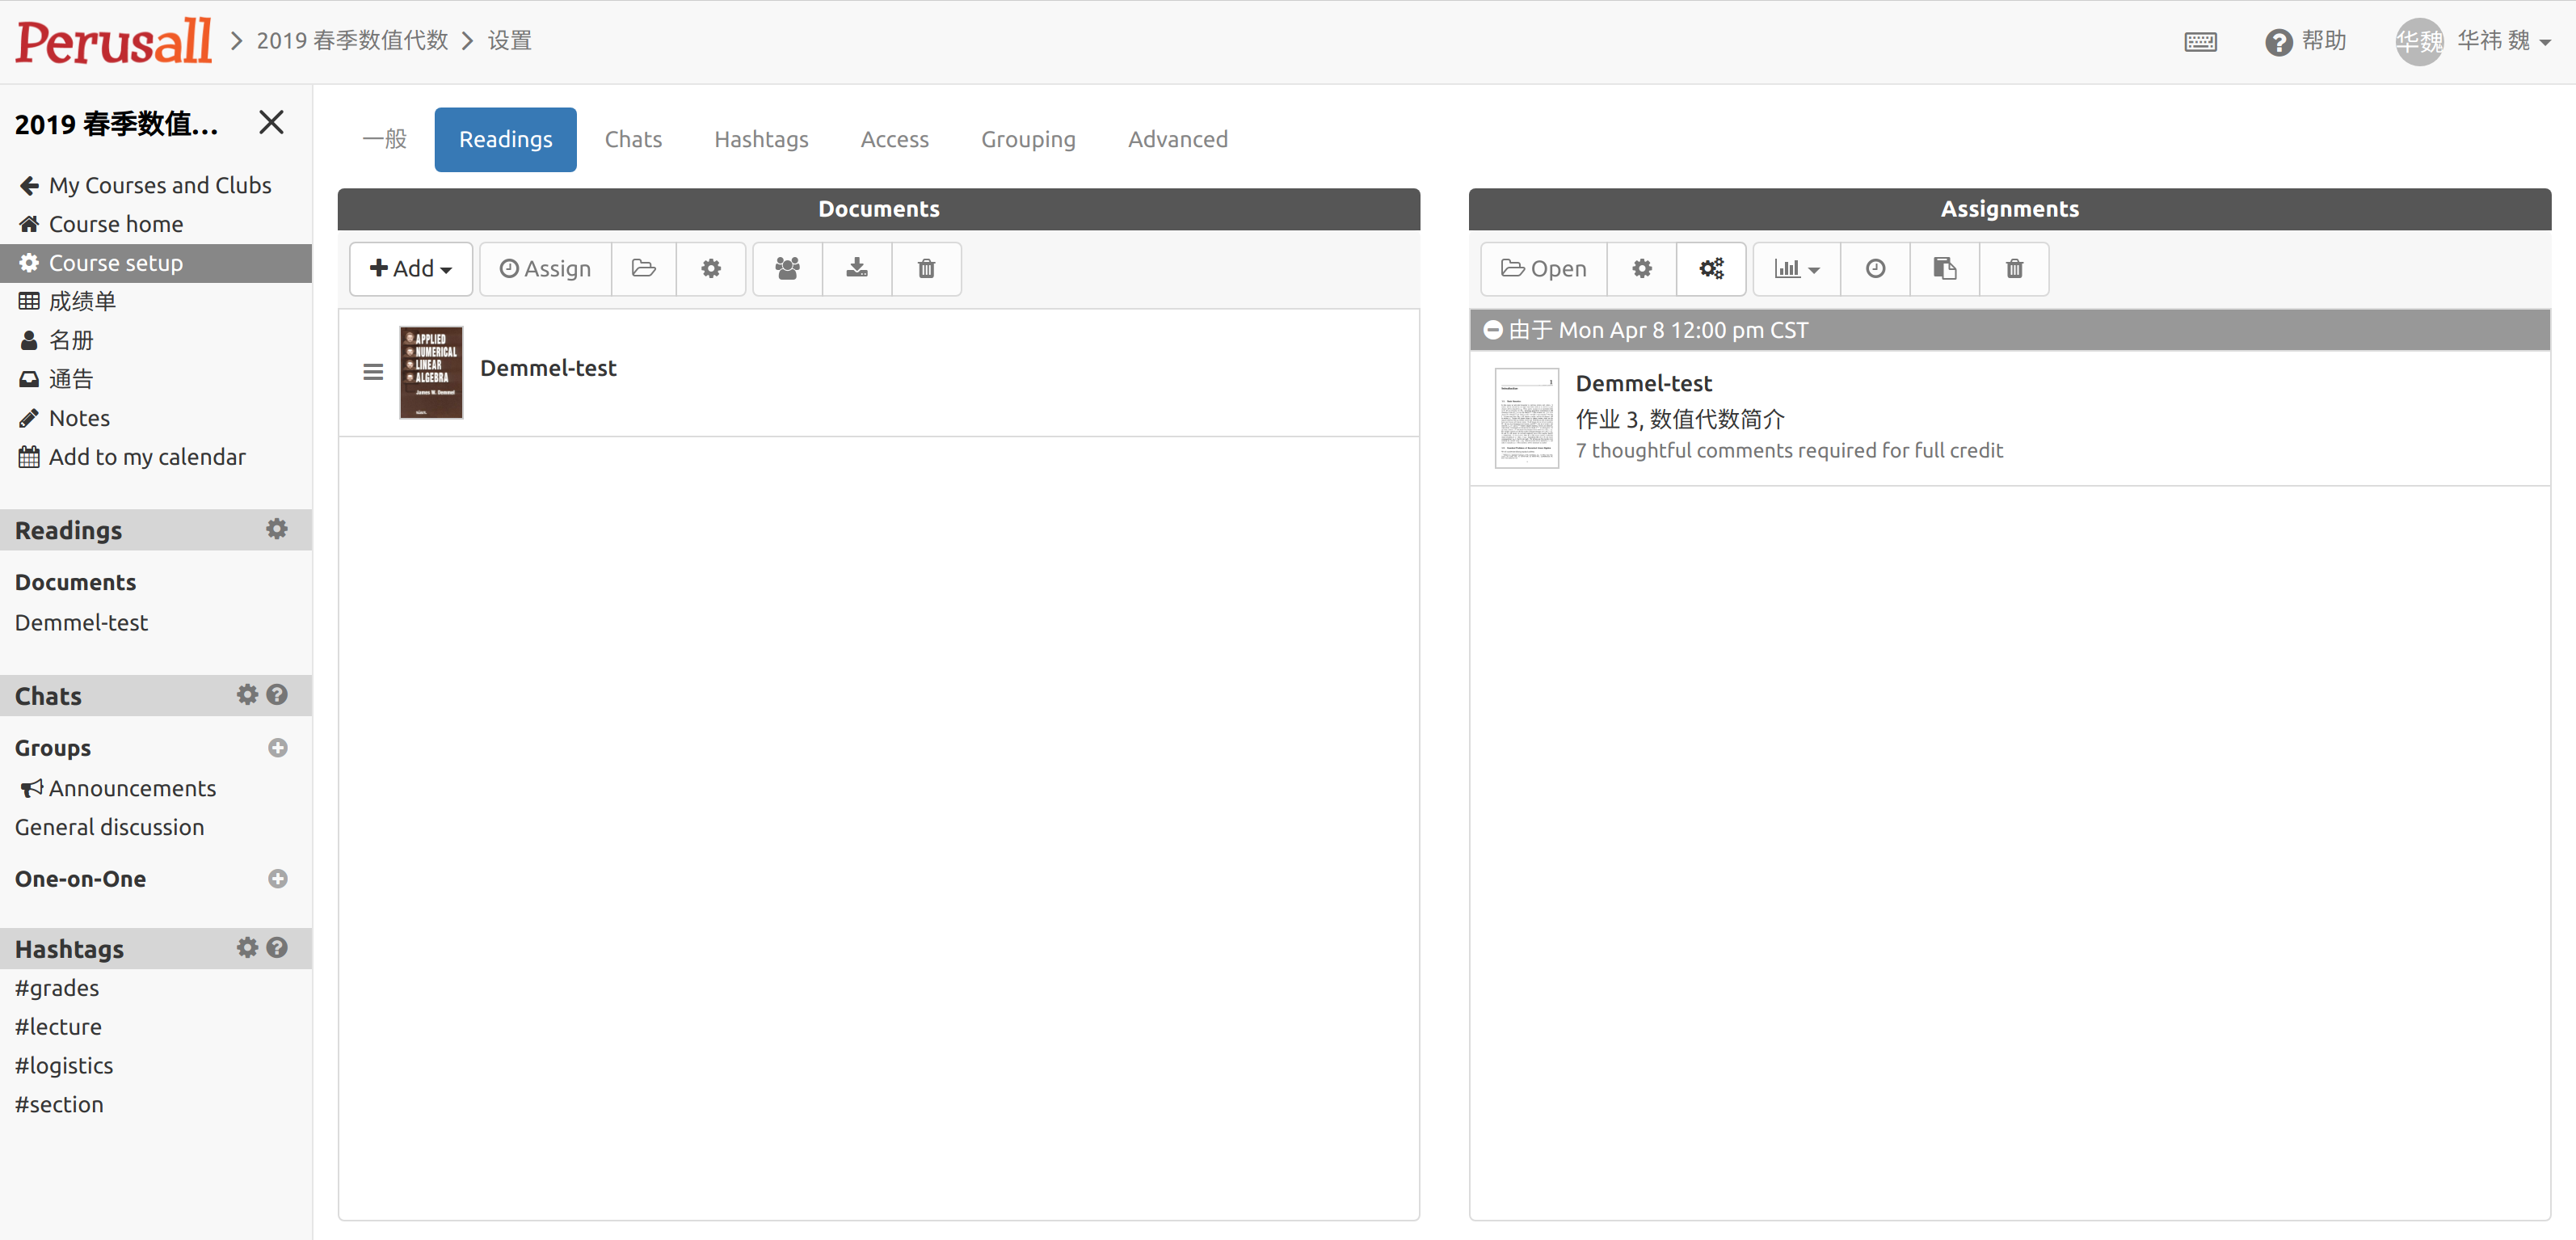Click the Demmel-test assignment page thumbnail

click(1527, 418)
